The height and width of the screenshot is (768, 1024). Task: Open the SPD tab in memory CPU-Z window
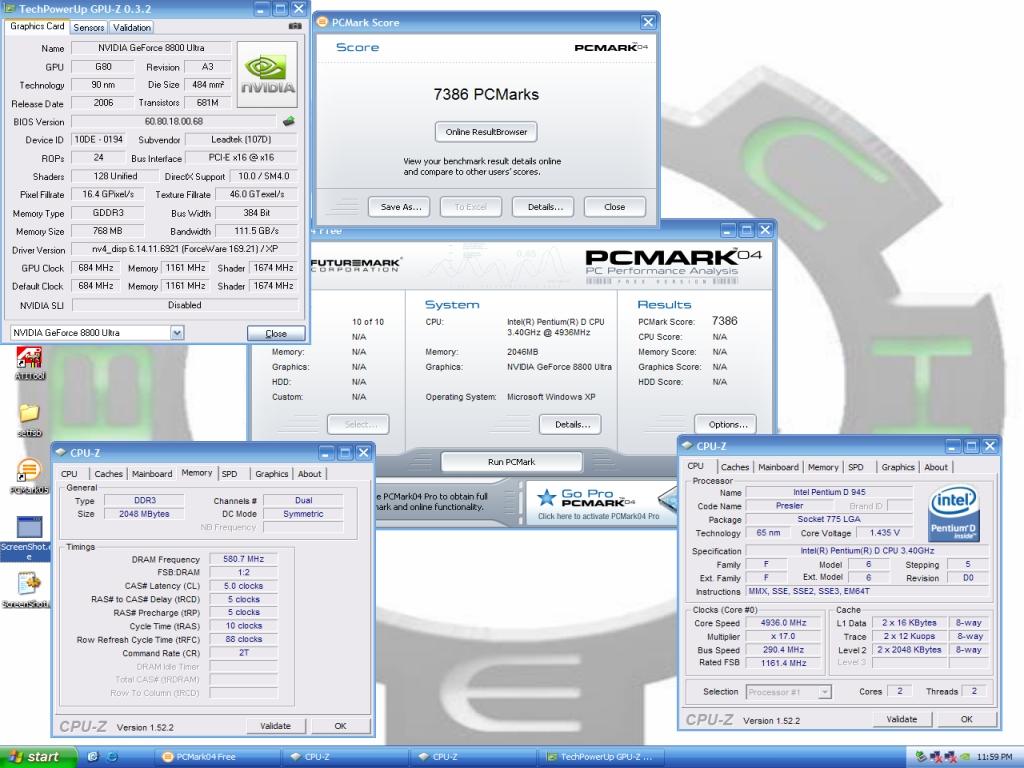229,474
